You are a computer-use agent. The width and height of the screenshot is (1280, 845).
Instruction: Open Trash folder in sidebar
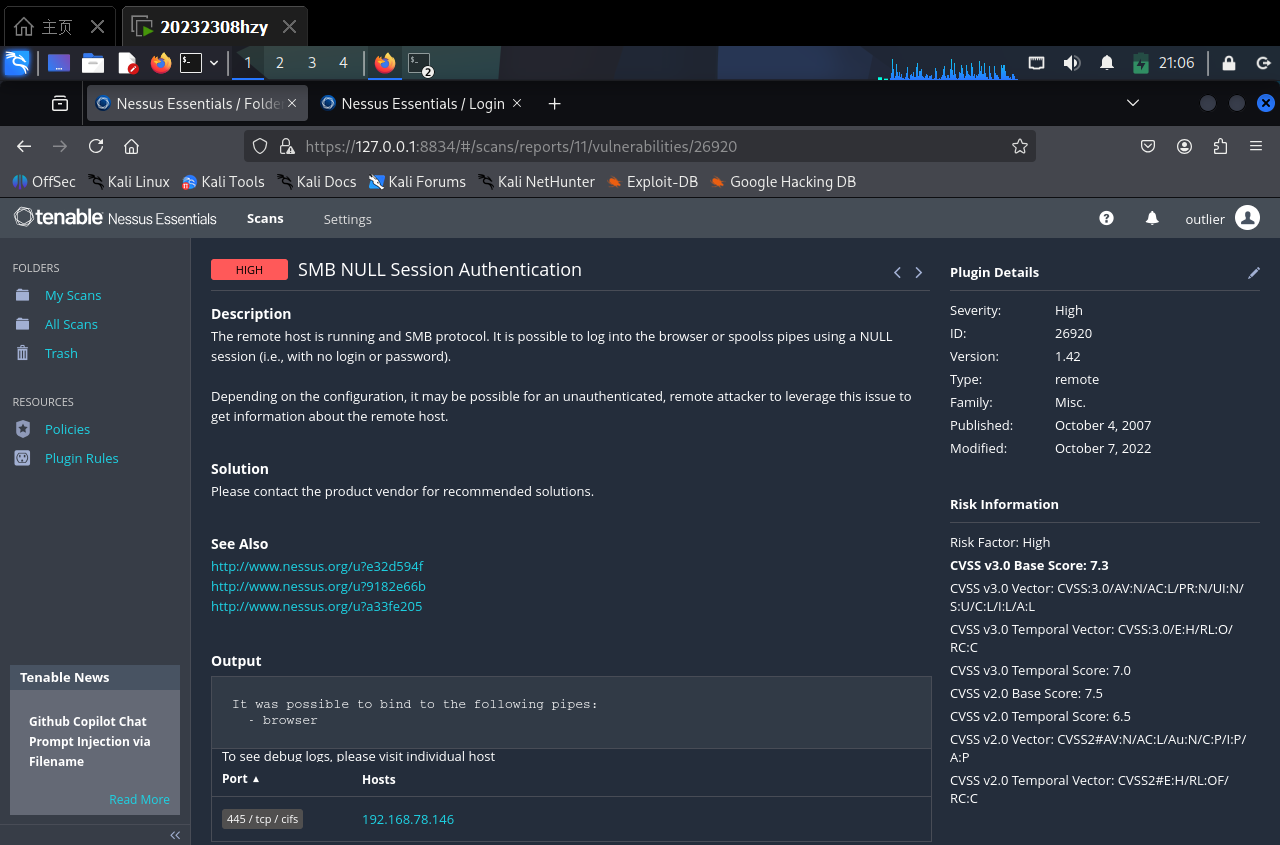[x=61, y=353]
